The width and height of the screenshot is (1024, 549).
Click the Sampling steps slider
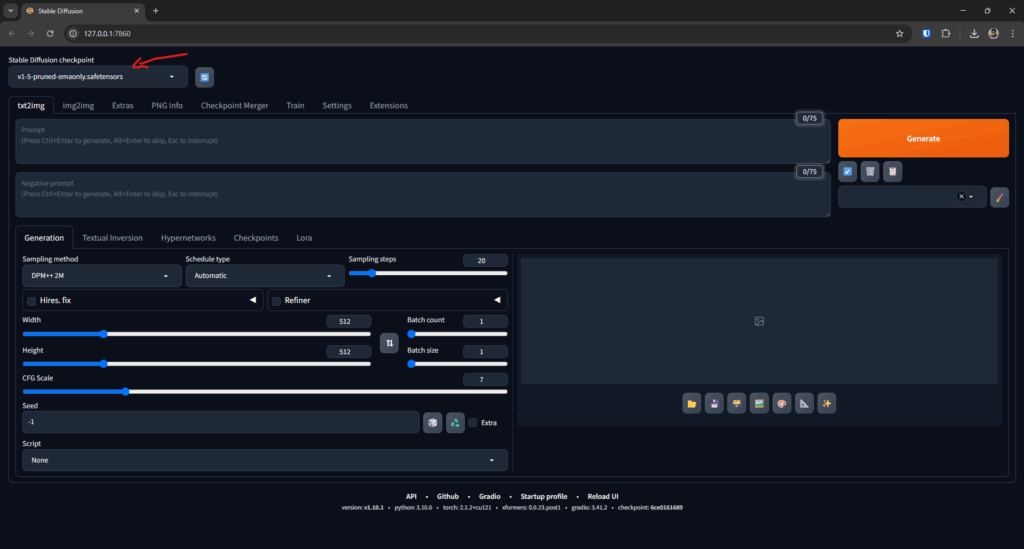coord(428,274)
